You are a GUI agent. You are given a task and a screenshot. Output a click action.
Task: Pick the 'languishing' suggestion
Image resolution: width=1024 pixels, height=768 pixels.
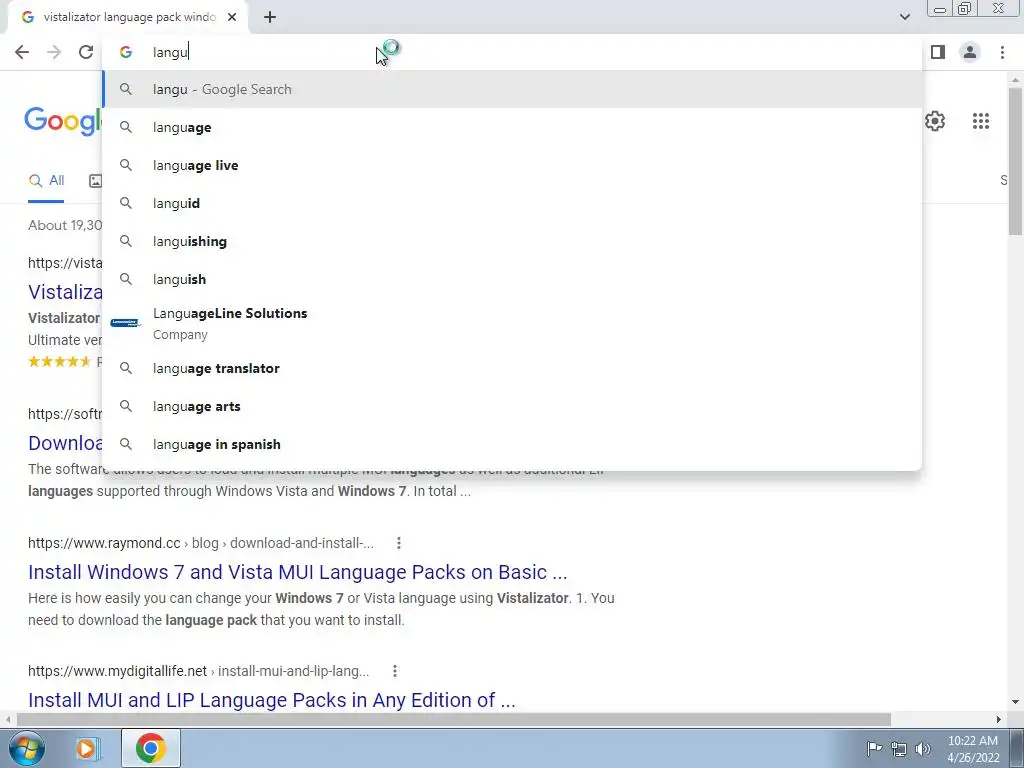tap(512, 241)
